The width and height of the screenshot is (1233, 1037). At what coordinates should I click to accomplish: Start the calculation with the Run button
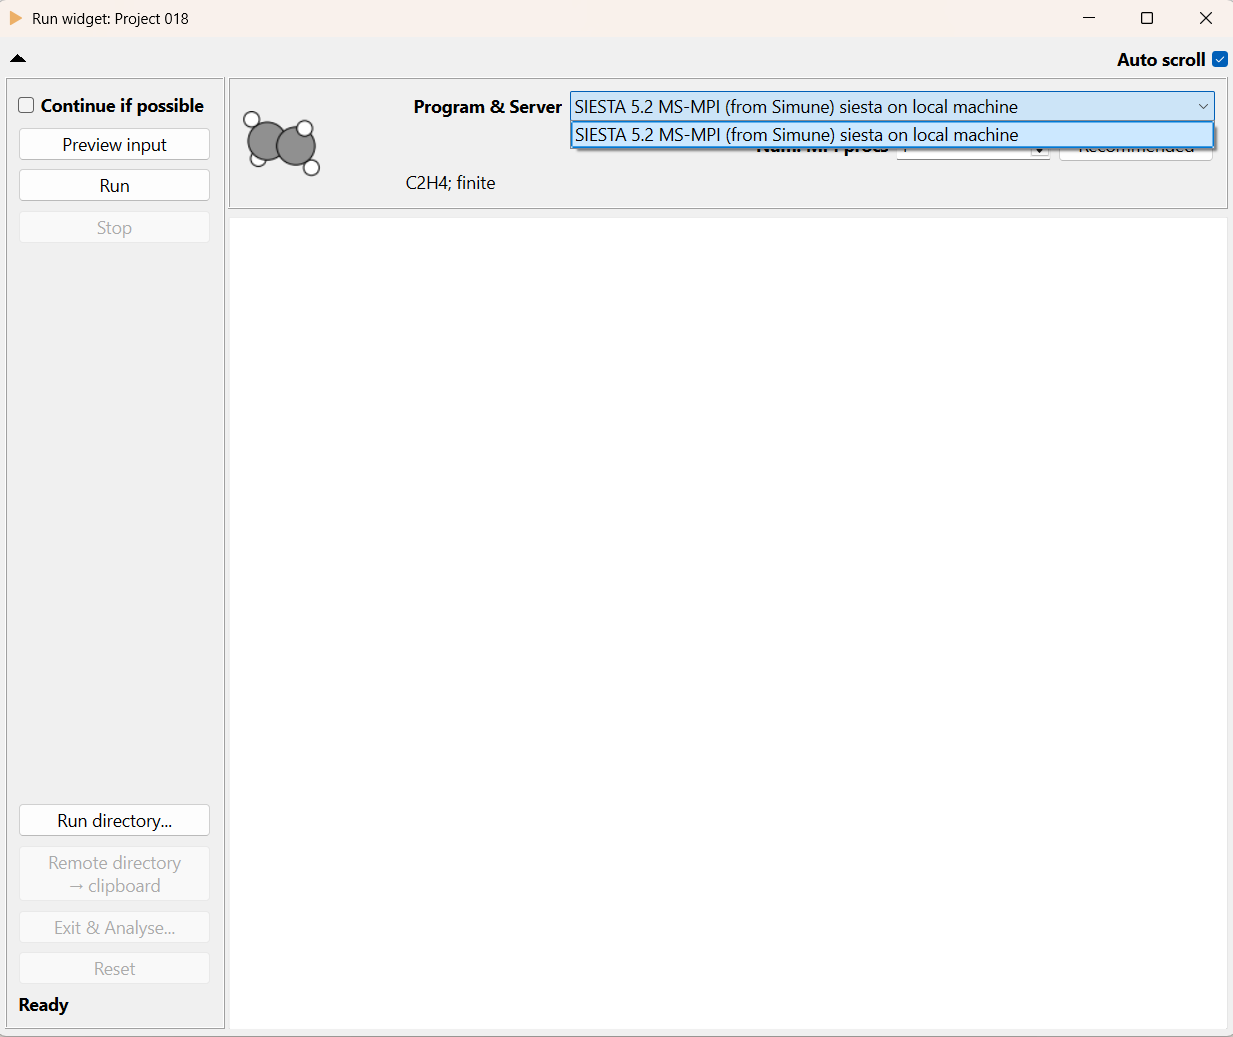[114, 185]
